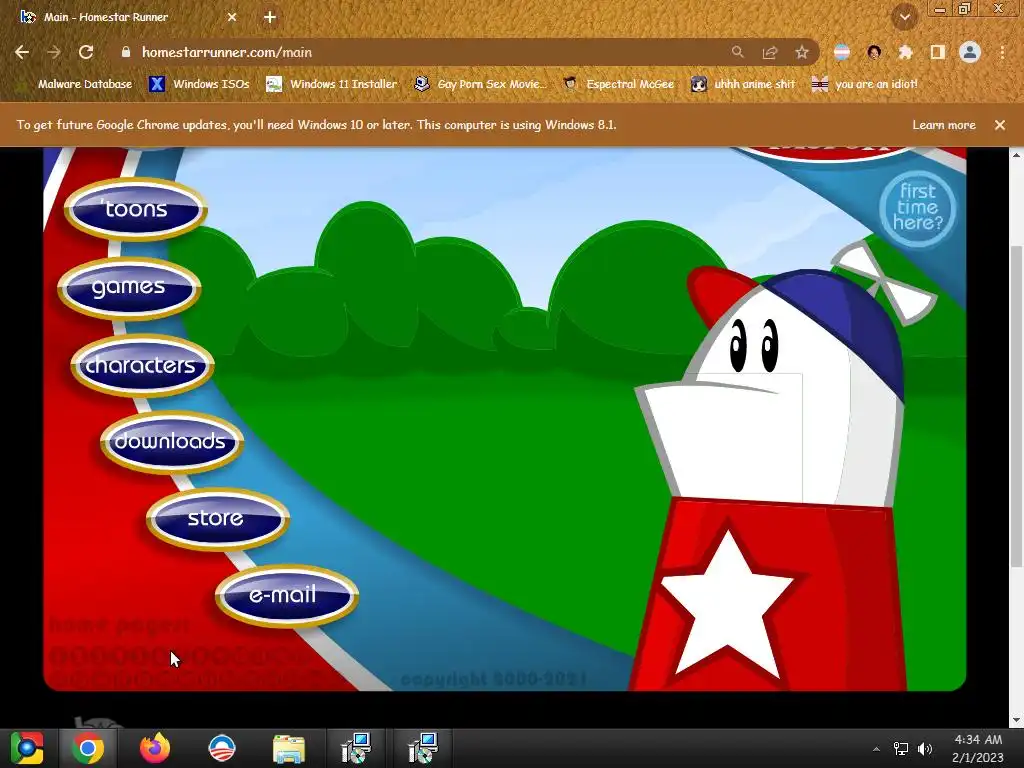Click the 'first time here?' circle

coord(918,208)
